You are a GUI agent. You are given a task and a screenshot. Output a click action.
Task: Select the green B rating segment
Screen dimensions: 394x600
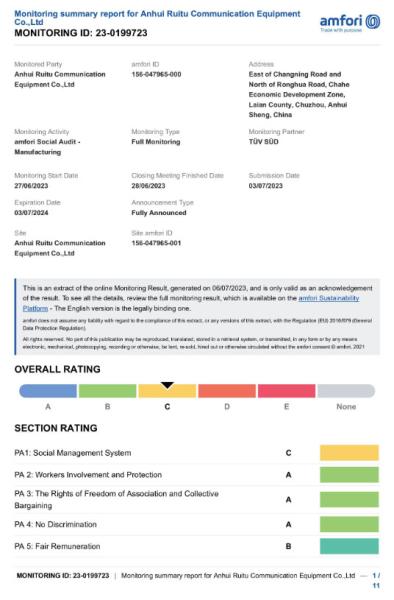[107, 391]
